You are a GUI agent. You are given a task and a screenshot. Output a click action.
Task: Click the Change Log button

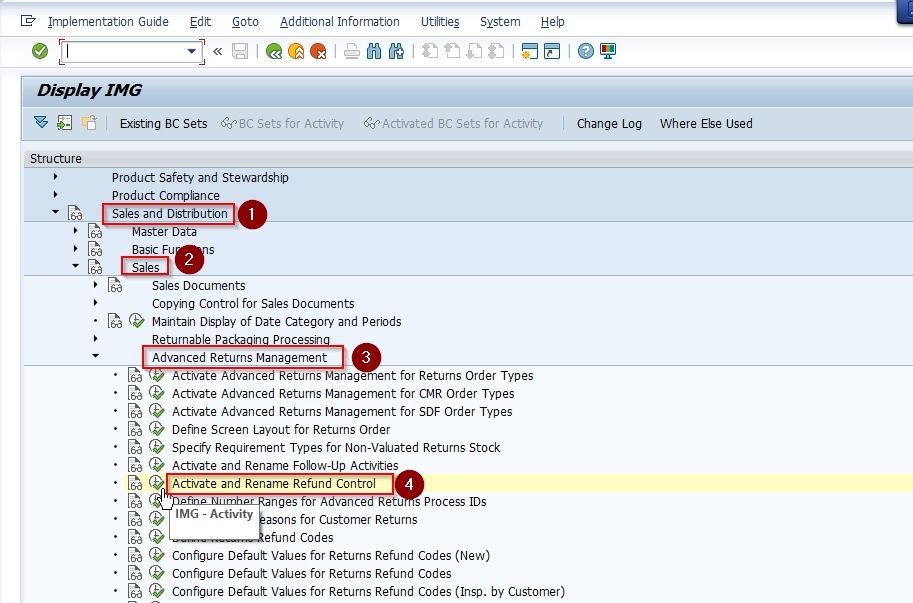609,123
